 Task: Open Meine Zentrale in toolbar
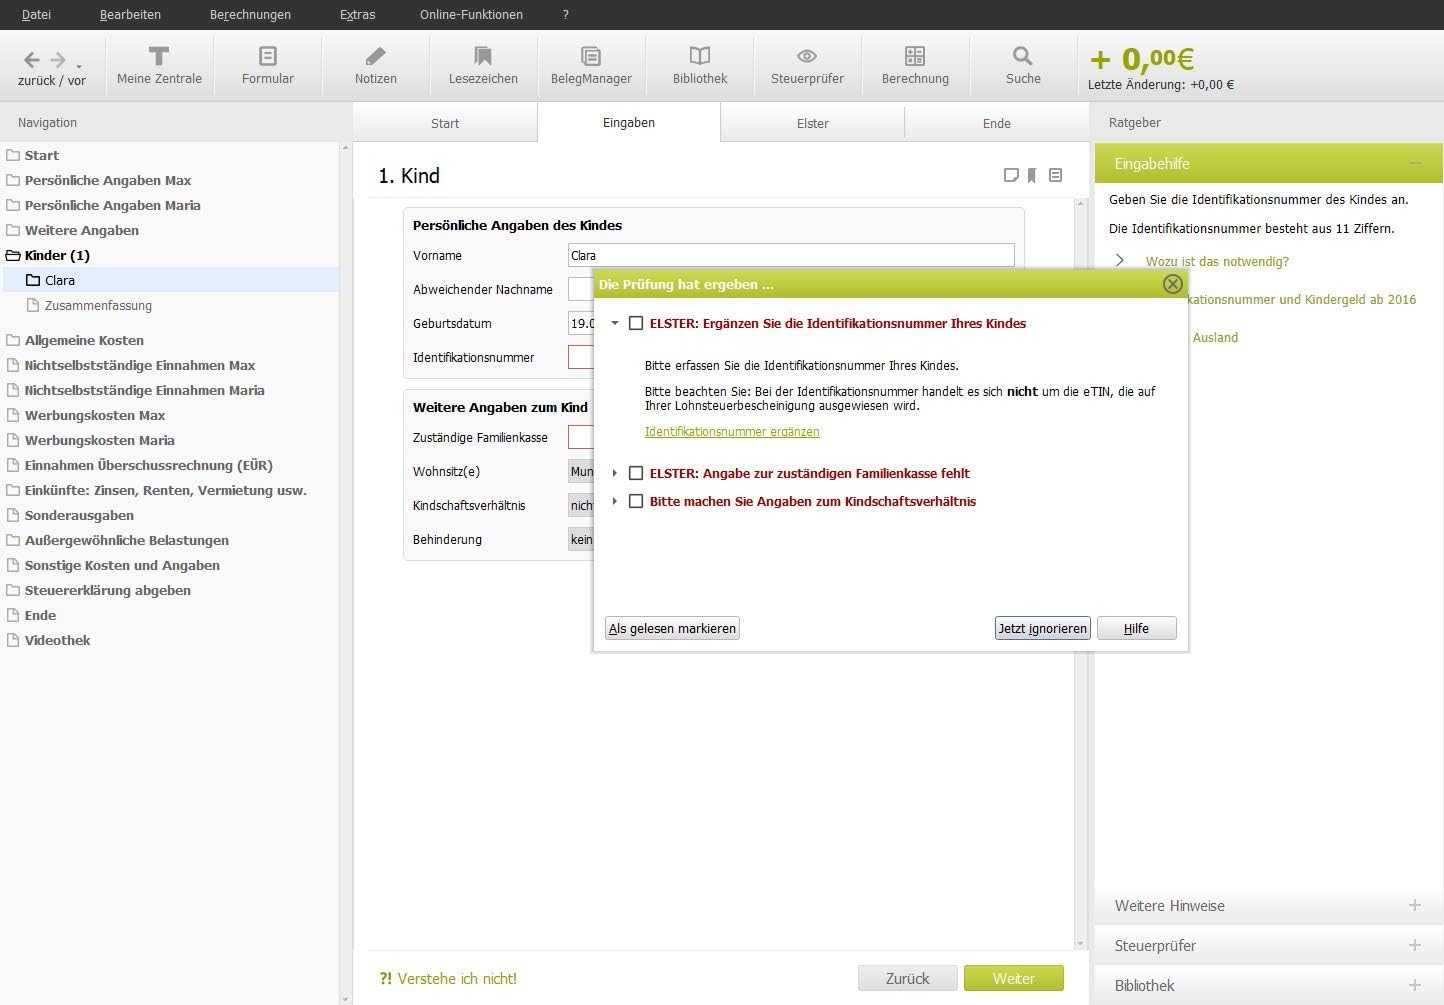tap(159, 65)
